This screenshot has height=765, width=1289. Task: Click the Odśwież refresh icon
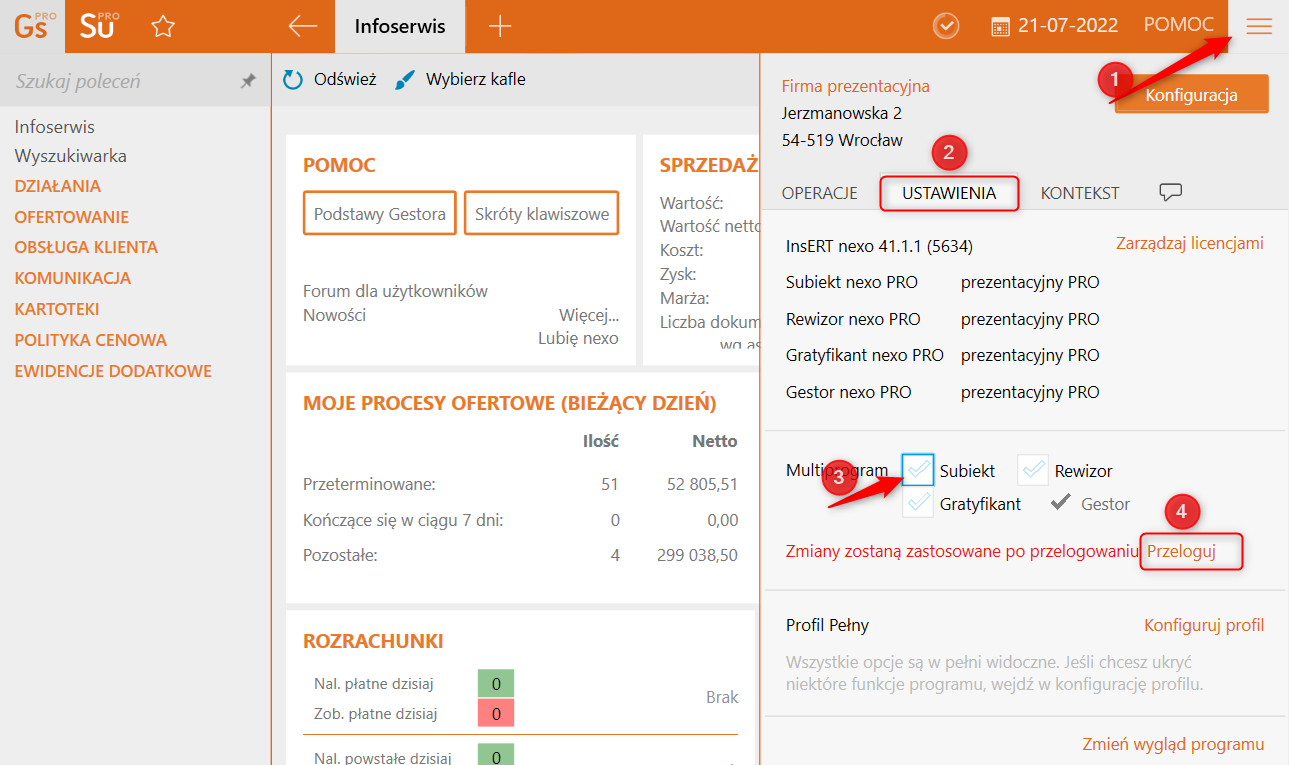pyautogui.click(x=293, y=80)
